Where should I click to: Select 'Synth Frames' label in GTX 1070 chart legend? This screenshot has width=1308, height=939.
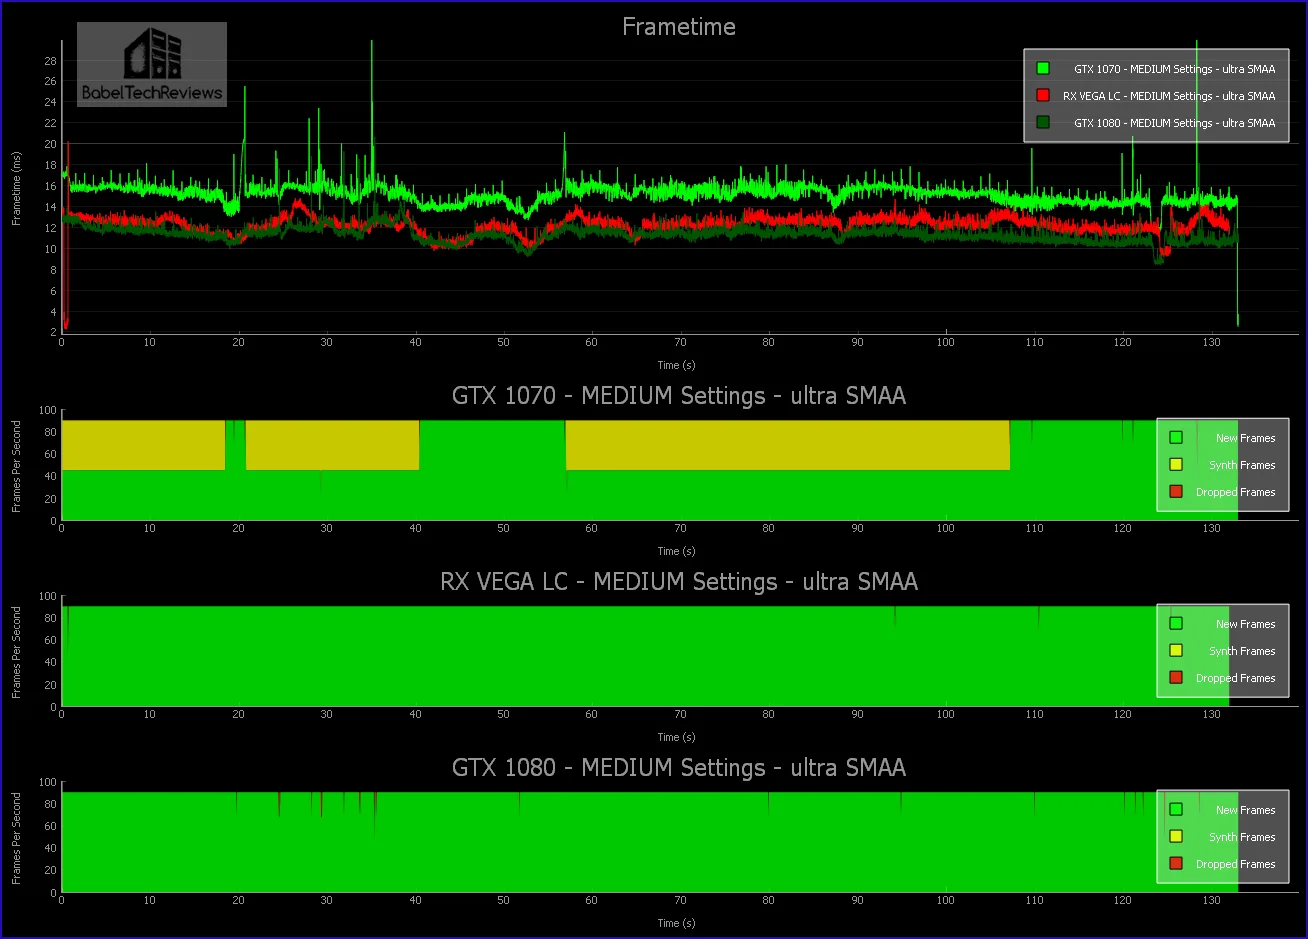[x=1242, y=465]
